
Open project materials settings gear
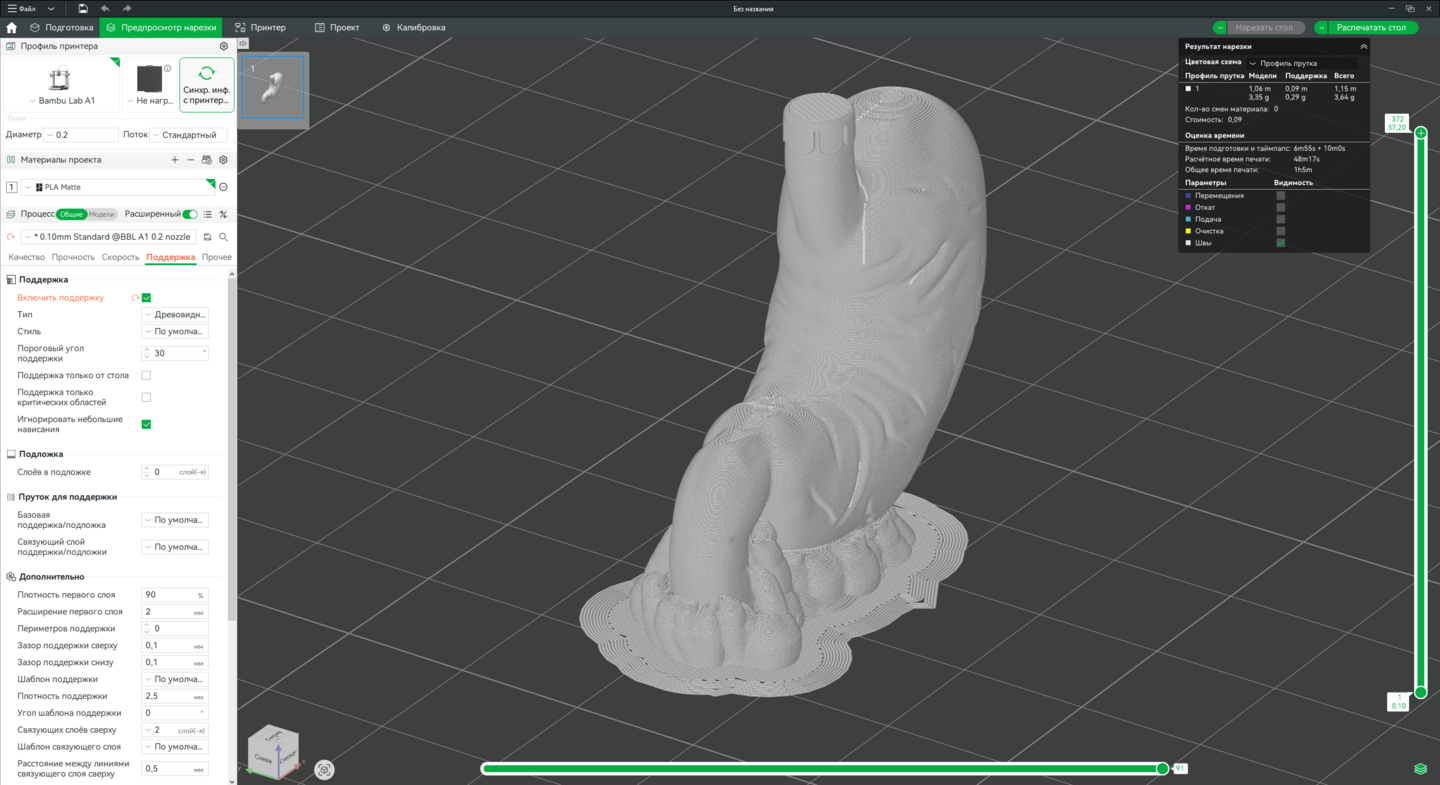pos(224,160)
